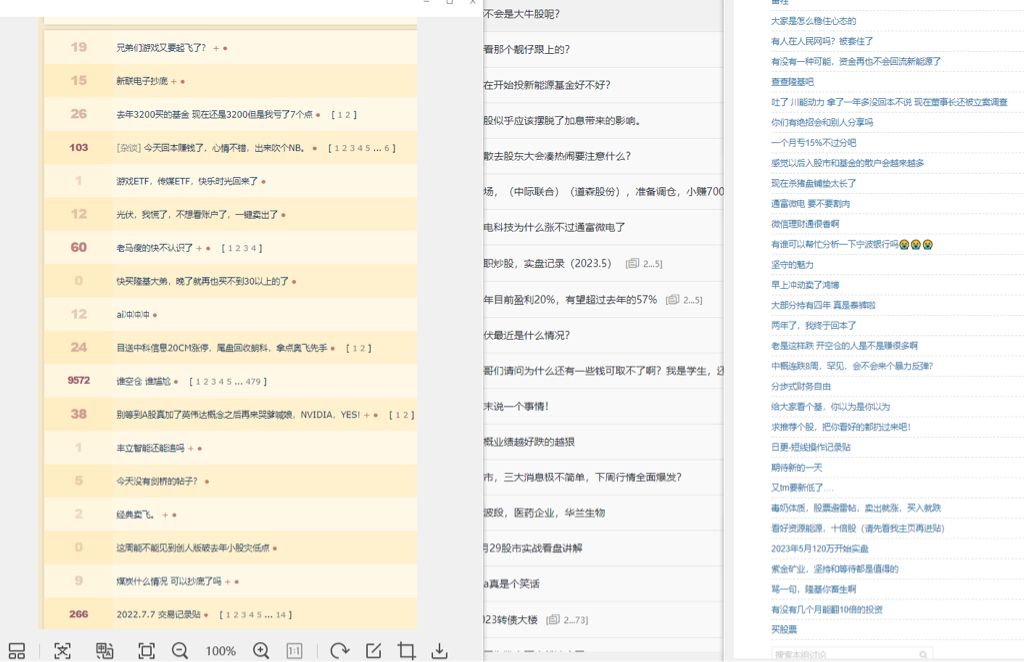Open sidebar link 坚守的魅力
Image resolution: width=1024 pixels, height=662 pixels.
click(x=792, y=264)
